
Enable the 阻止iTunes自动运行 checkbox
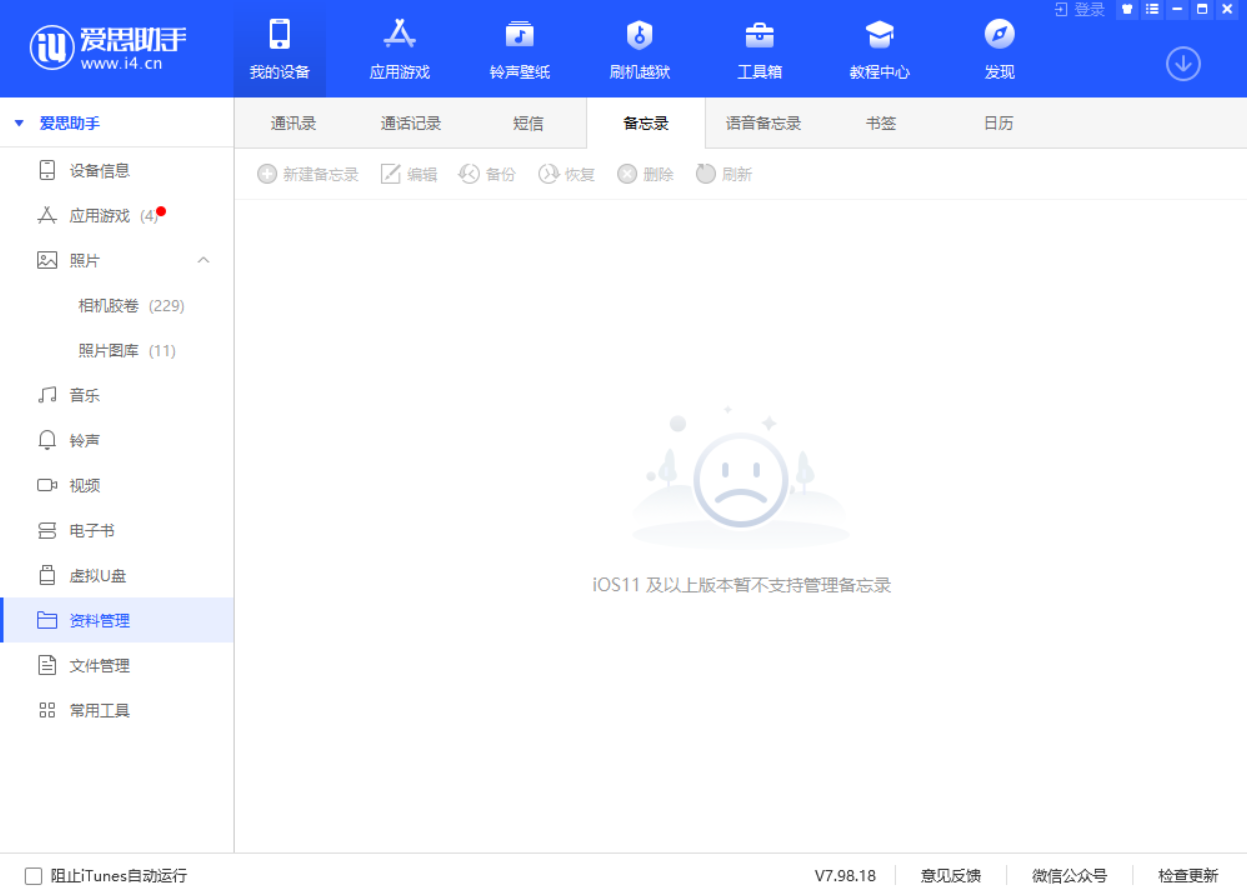[x=31, y=875]
